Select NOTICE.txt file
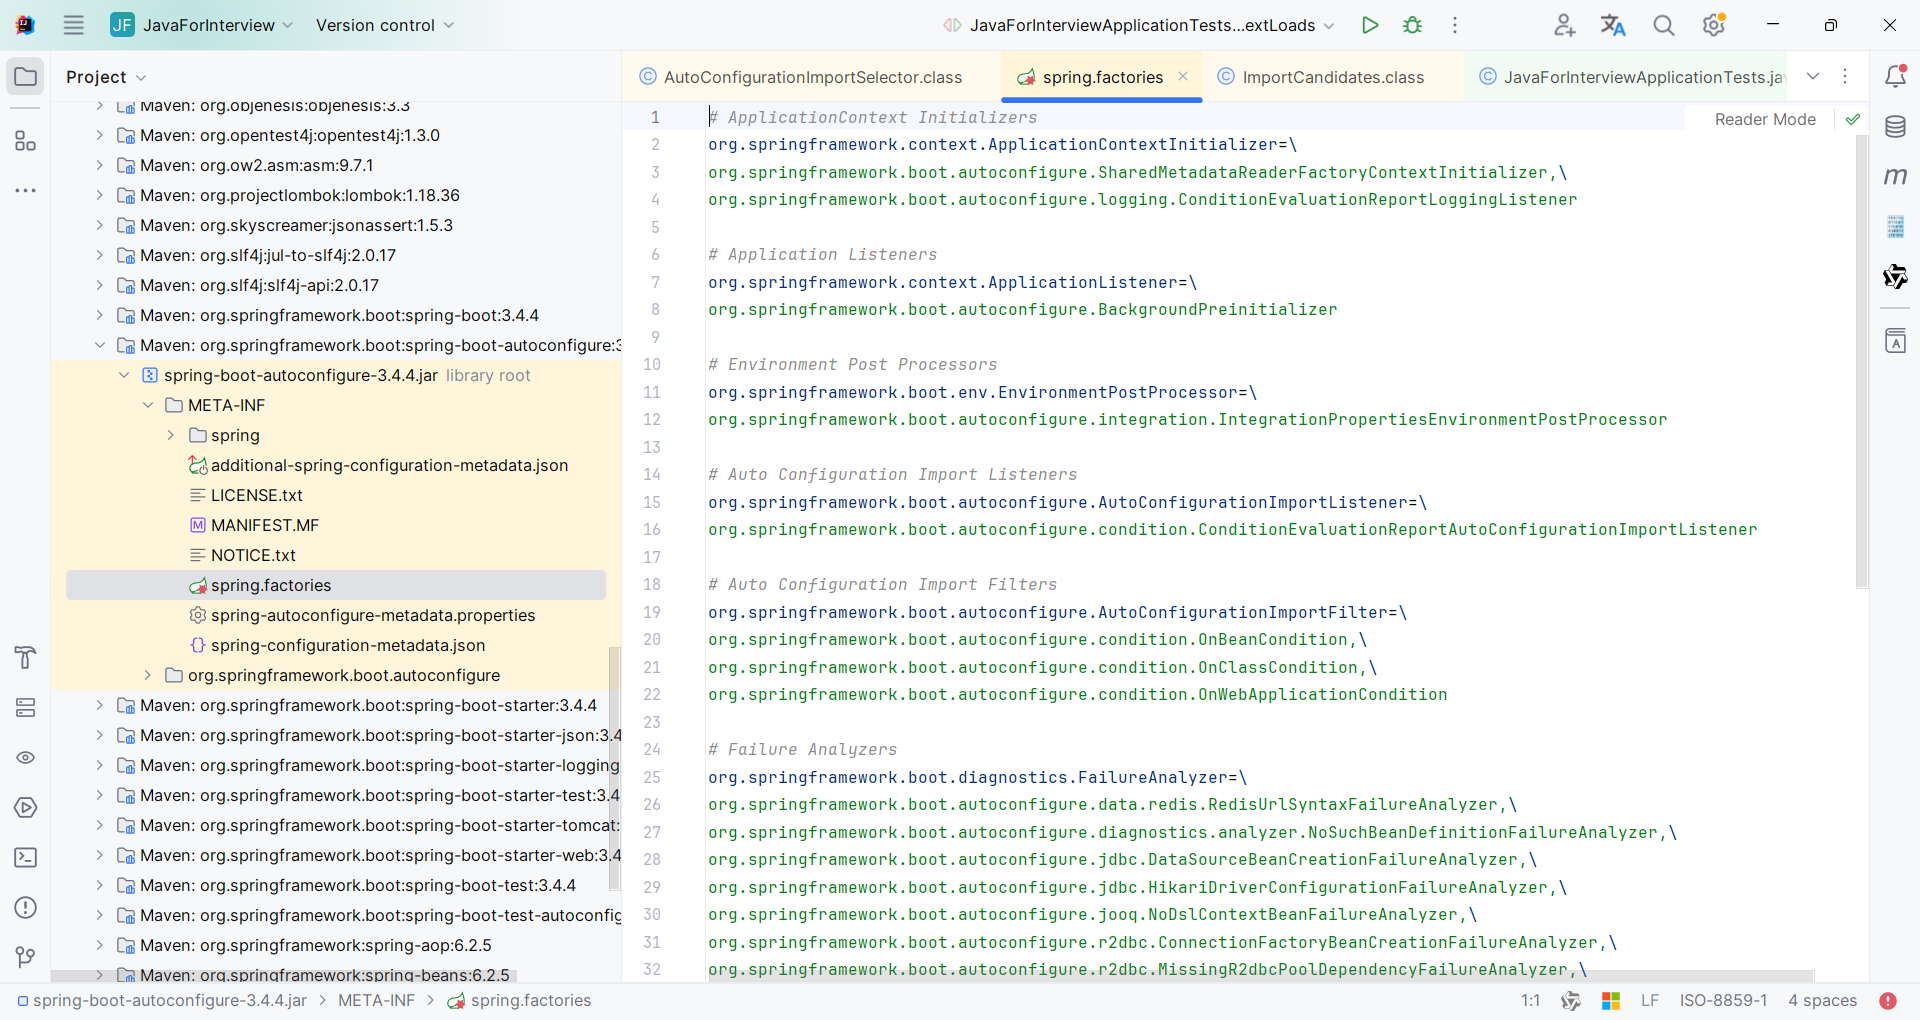The width and height of the screenshot is (1920, 1020). pos(253,555)
